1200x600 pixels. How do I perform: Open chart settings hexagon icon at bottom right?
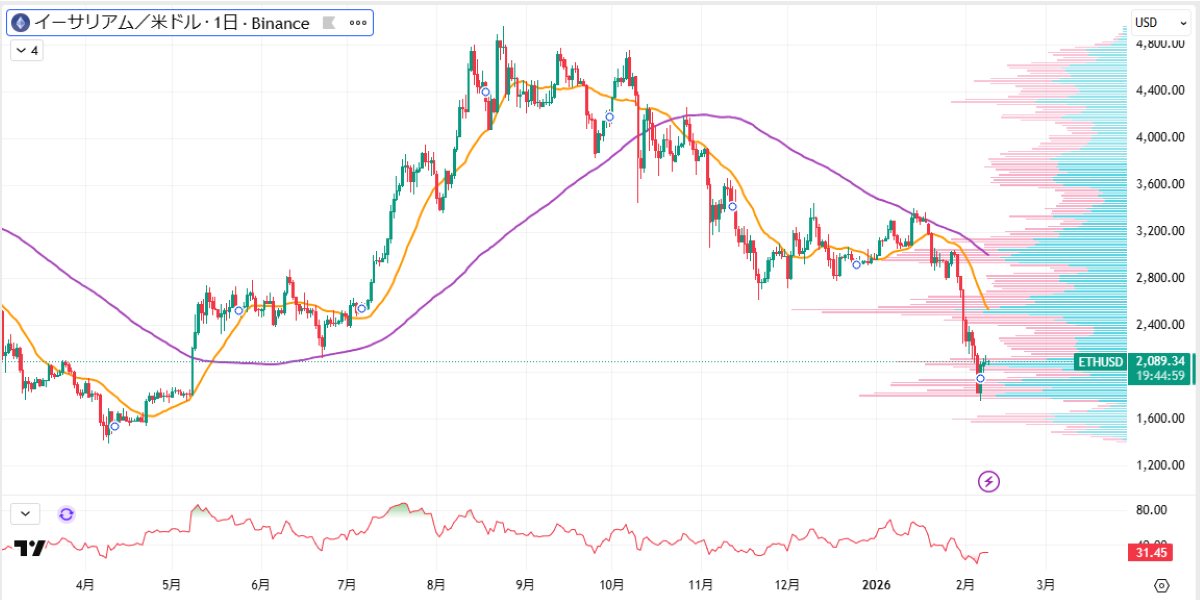pyautogui.click(x=1161, y=585)
